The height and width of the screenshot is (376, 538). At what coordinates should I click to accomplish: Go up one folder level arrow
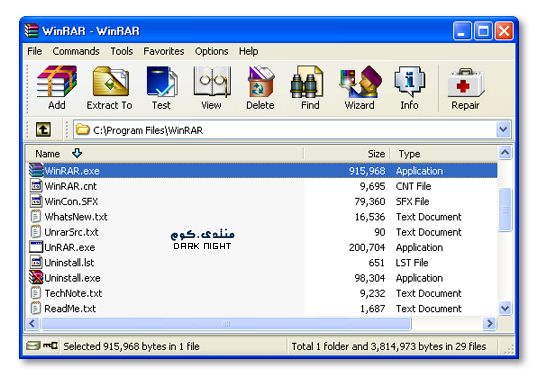pyautogui.click(x=43, y=130)
